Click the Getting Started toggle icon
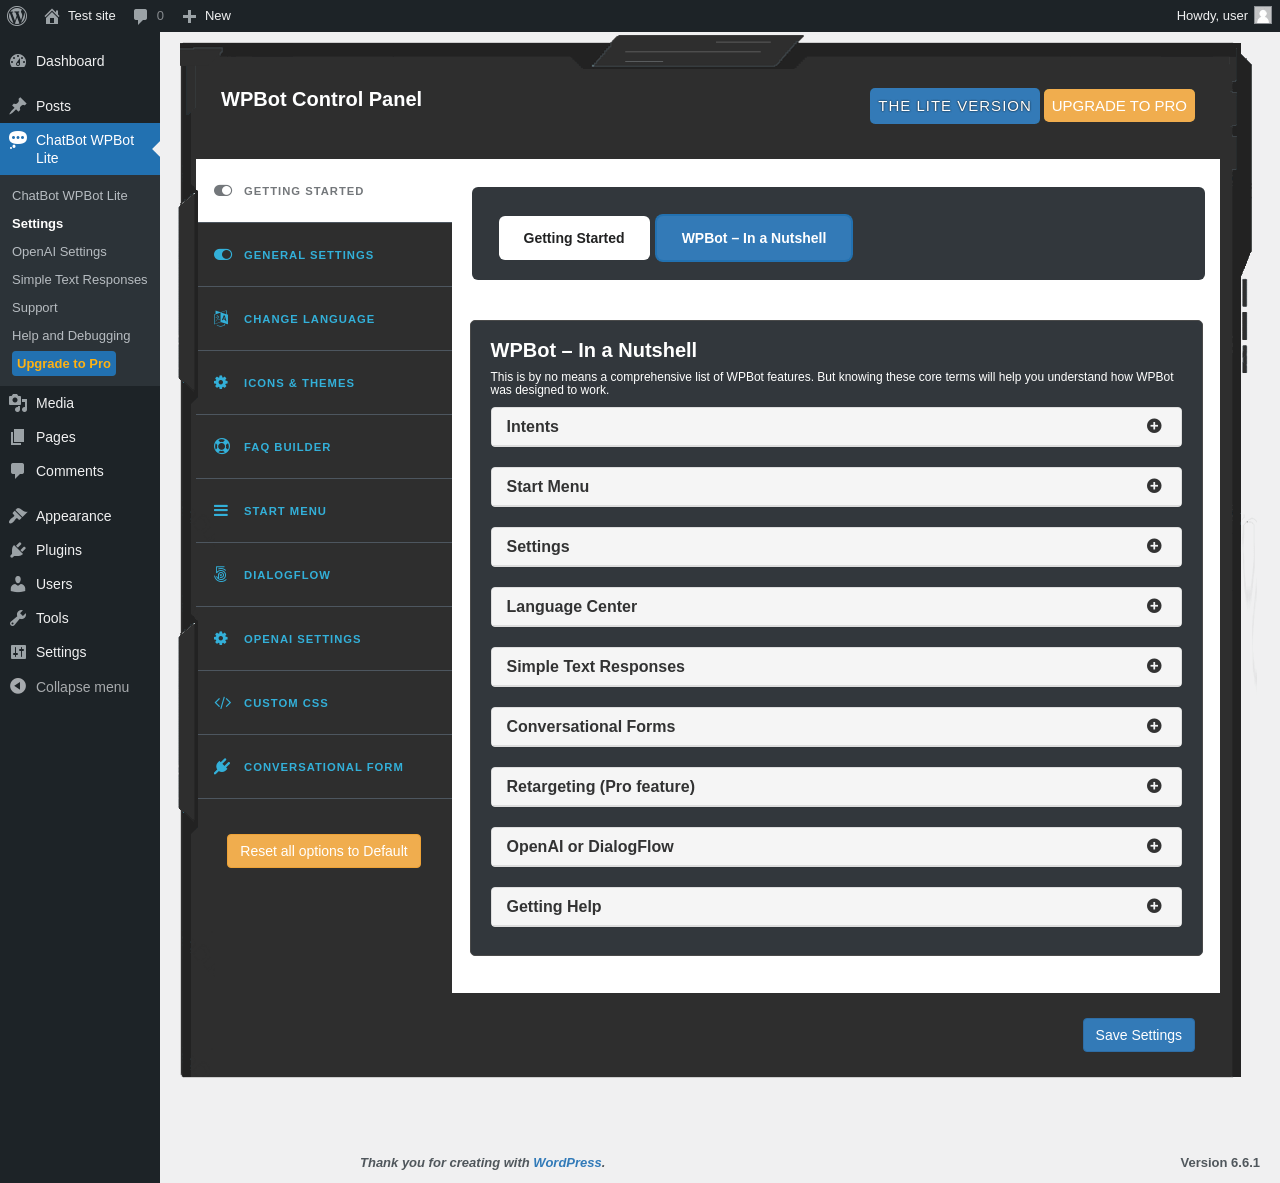The width and height of the screenshot is (1280, 1183). 223,191
